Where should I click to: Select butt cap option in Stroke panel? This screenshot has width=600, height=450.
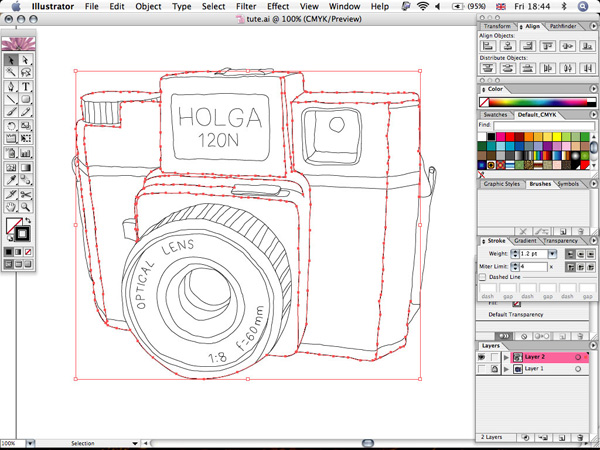click(571, 254)
